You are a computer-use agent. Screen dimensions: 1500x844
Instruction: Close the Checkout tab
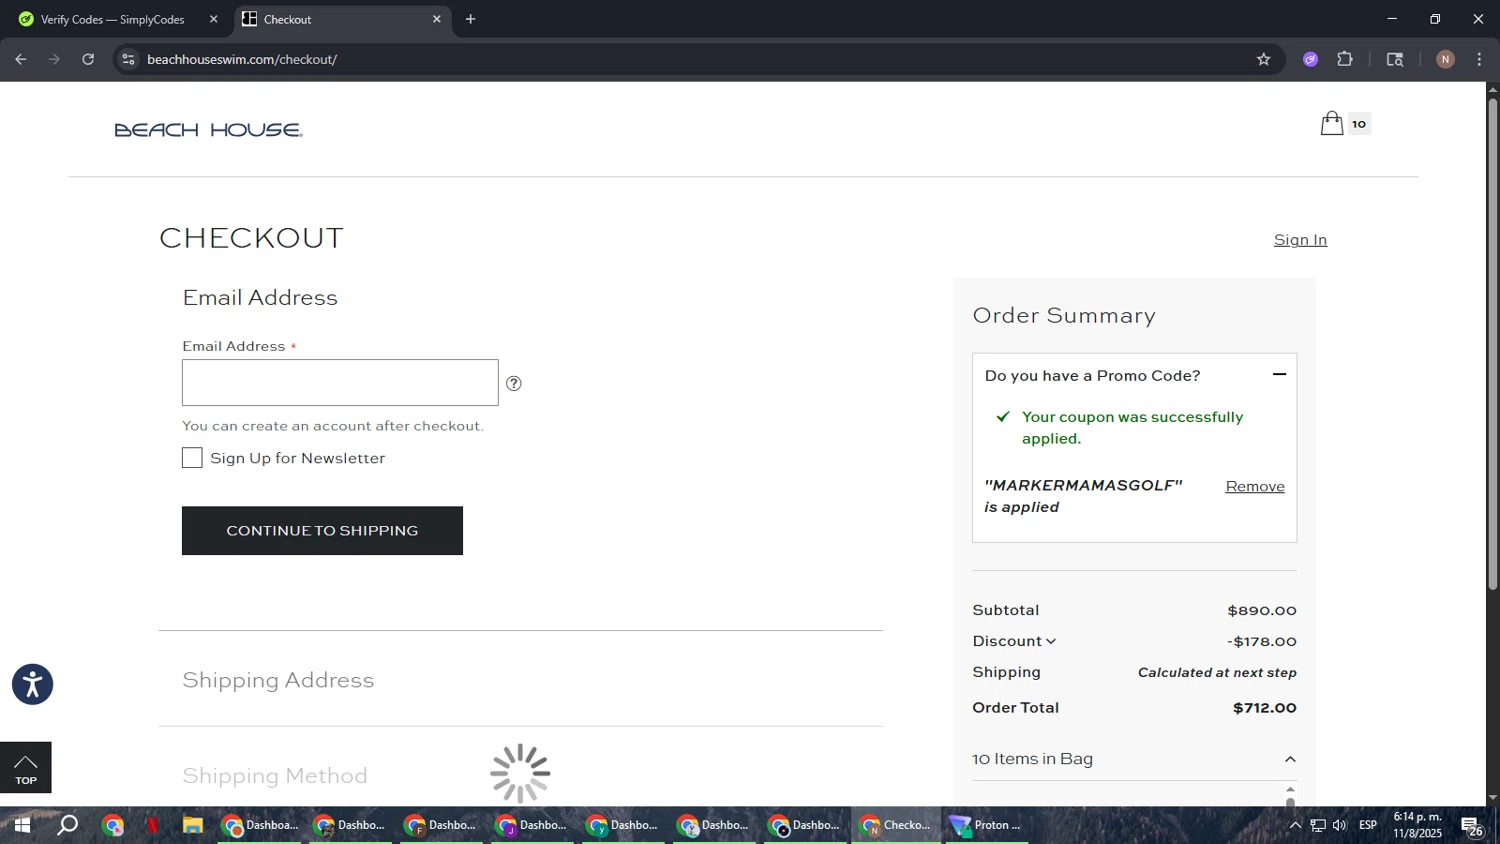[436, 19]
